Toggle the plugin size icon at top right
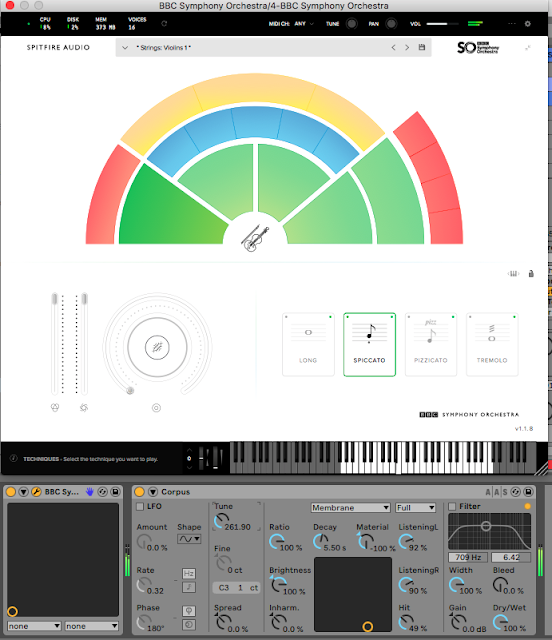 tap(528, 48)
